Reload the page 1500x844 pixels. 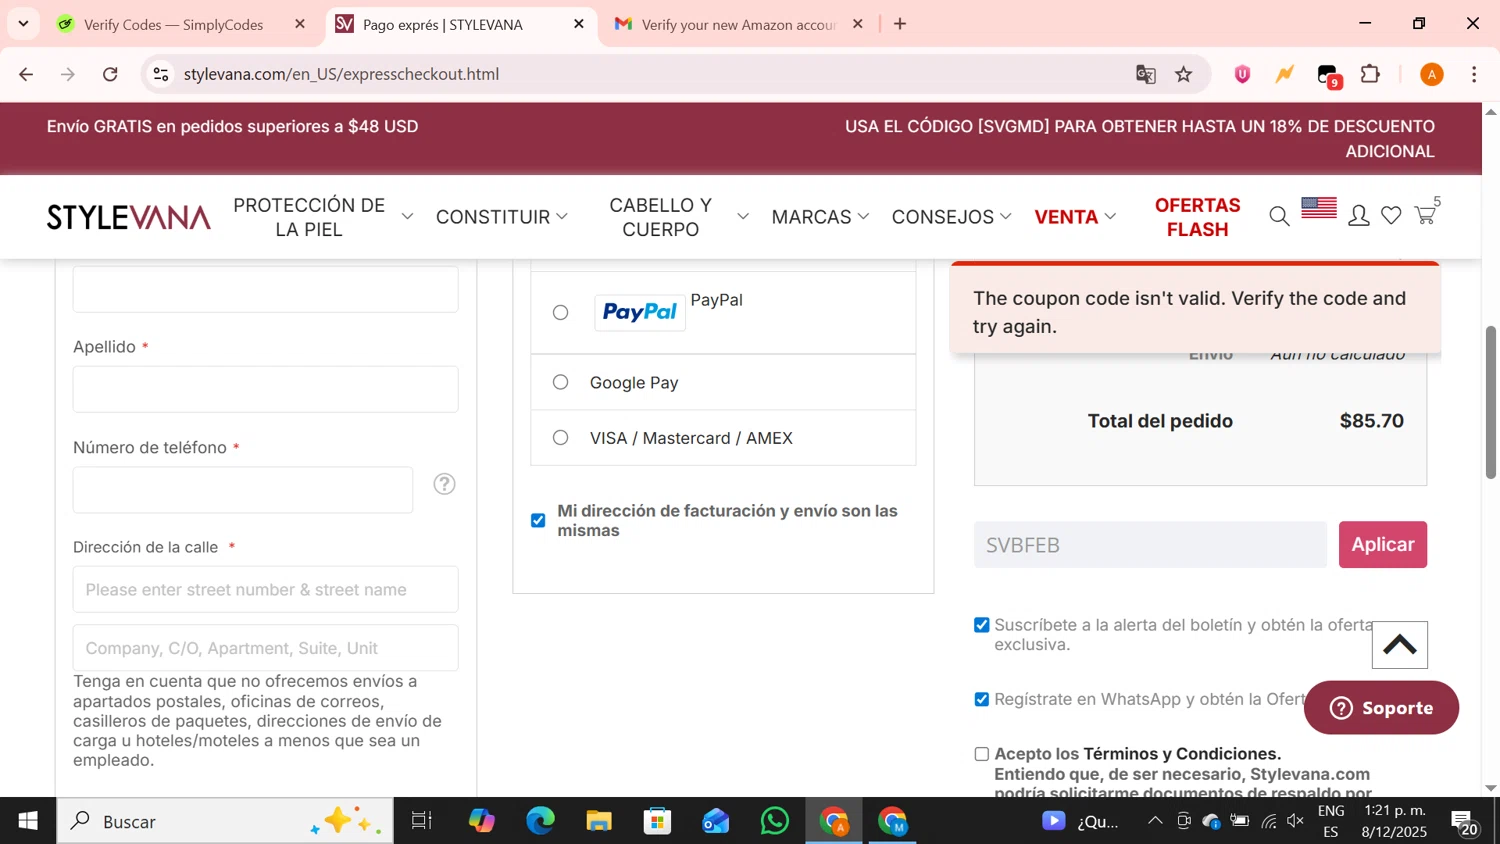110,74
